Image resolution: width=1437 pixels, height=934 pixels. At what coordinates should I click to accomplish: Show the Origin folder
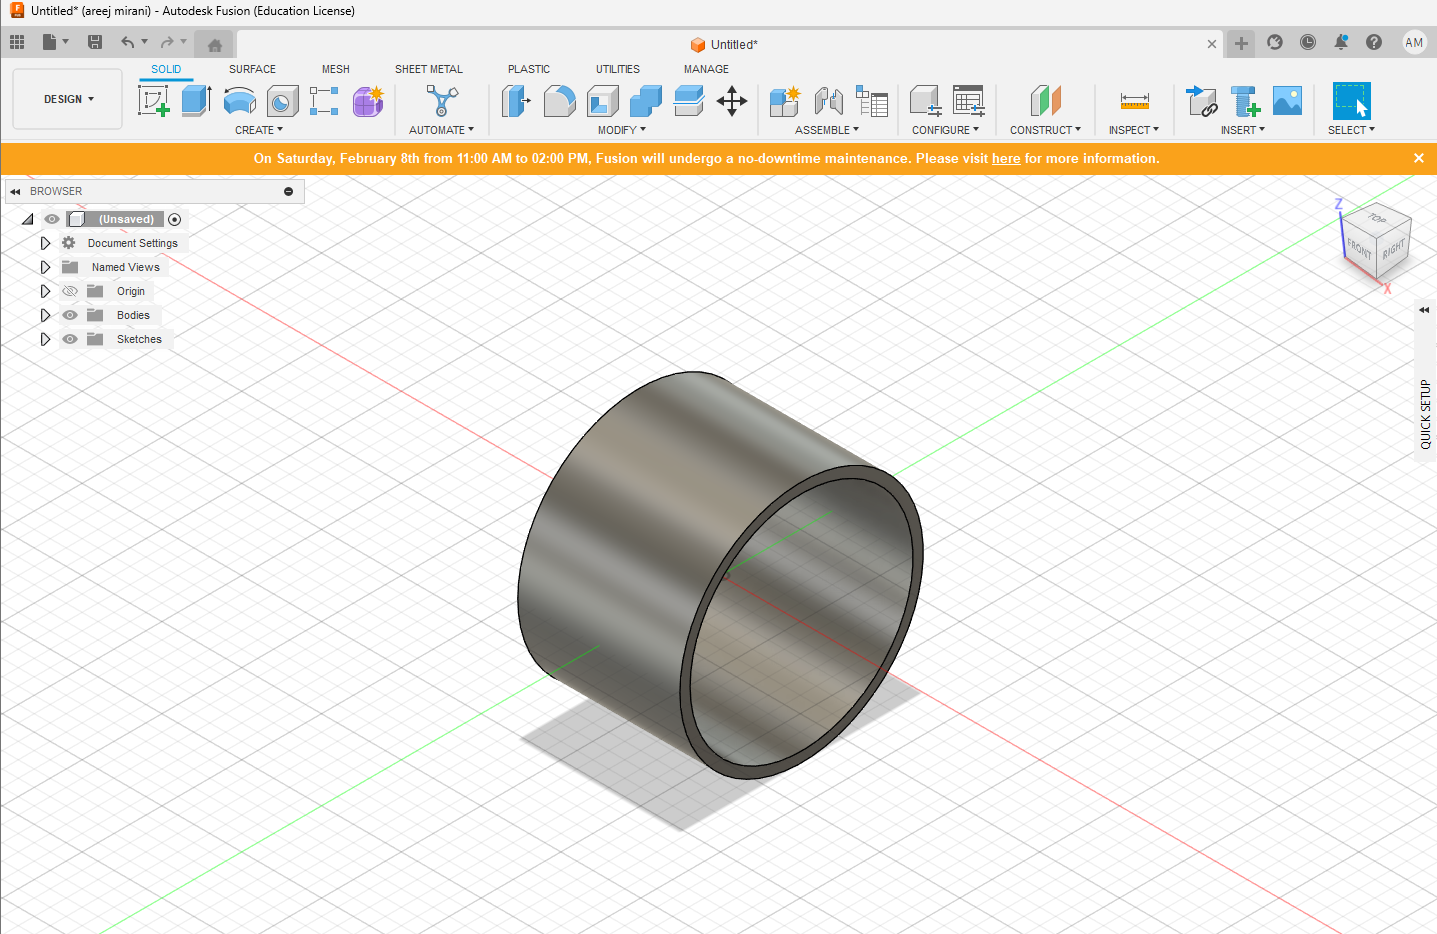click(x=69, y=291)
